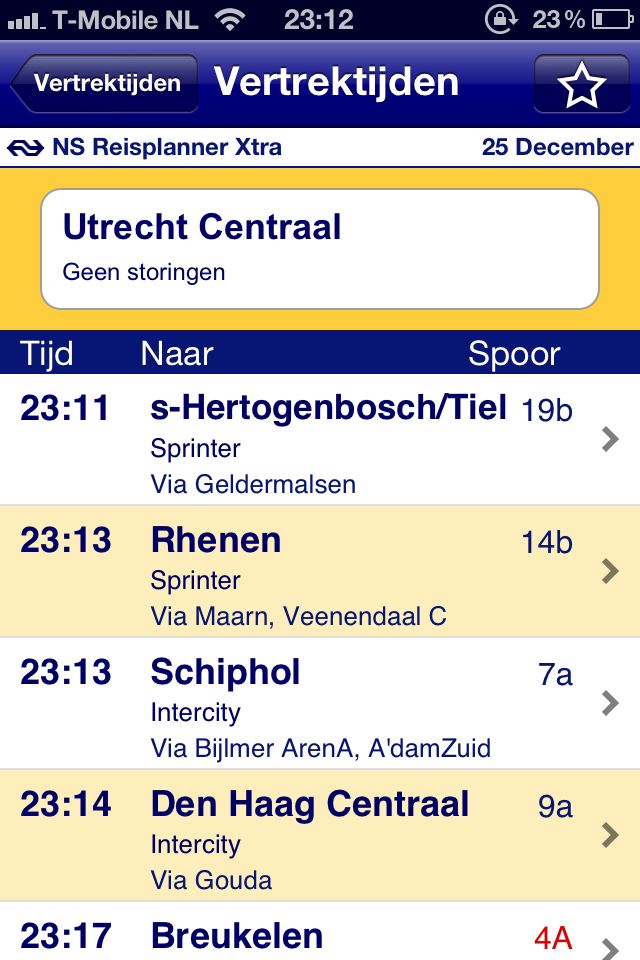Go back using the Vertrektijden back button
Viewport: 640px width, 960px height.
(104, 84)
